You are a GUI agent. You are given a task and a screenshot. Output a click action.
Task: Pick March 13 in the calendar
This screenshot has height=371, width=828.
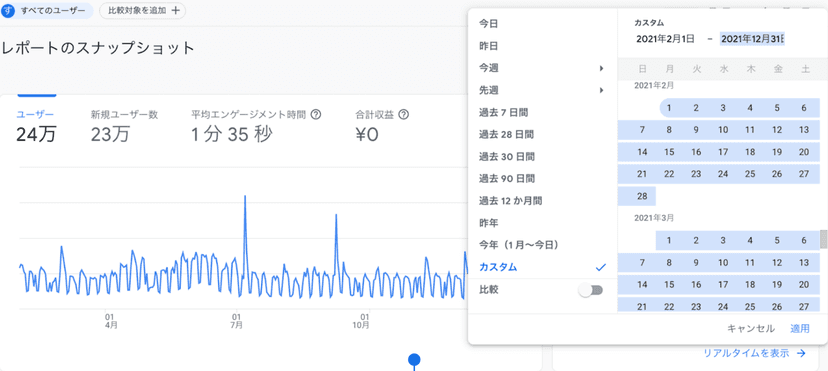click(804, 263)
